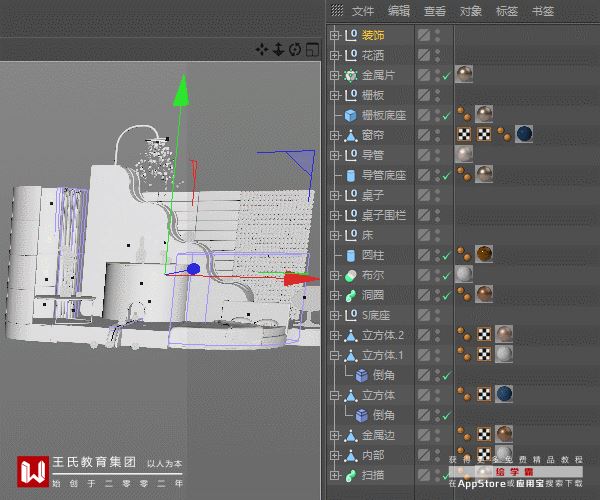Expand the 窗帘 object
Viewport: 600px width, 500px height.
pyautogui.click(x=335, y=135)
